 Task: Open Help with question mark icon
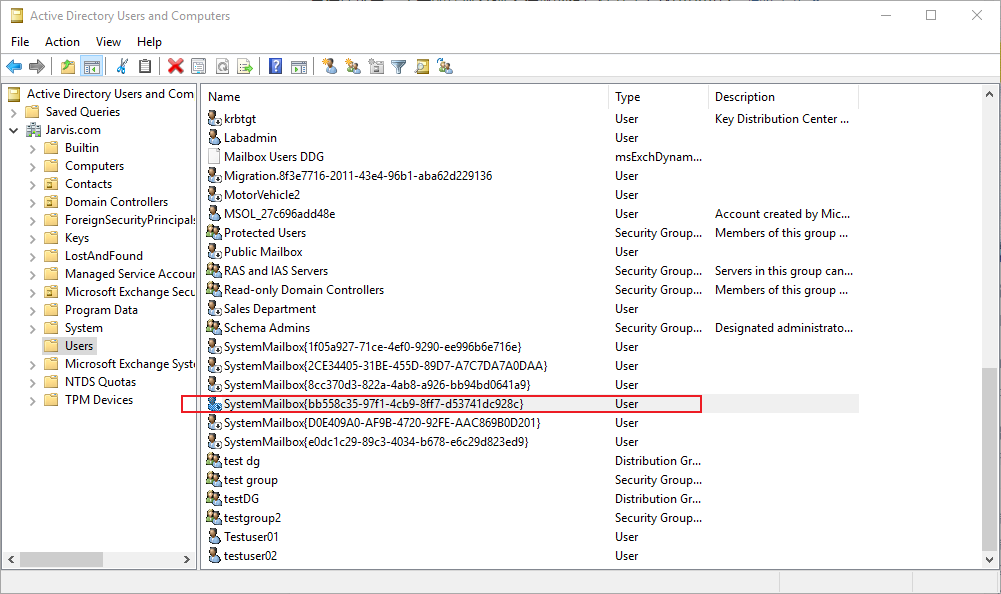tap(275, 66)
